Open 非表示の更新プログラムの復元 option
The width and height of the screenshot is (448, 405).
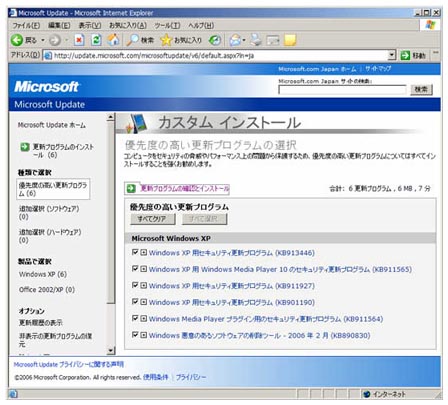coord(55,340)
